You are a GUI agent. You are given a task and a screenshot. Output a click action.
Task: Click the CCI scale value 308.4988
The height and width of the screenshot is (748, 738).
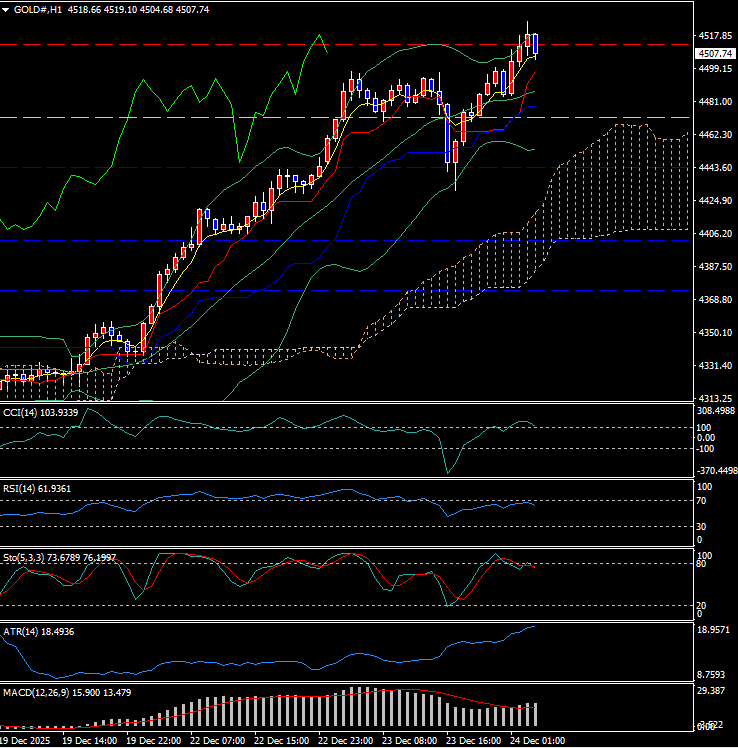coord(716,411)
